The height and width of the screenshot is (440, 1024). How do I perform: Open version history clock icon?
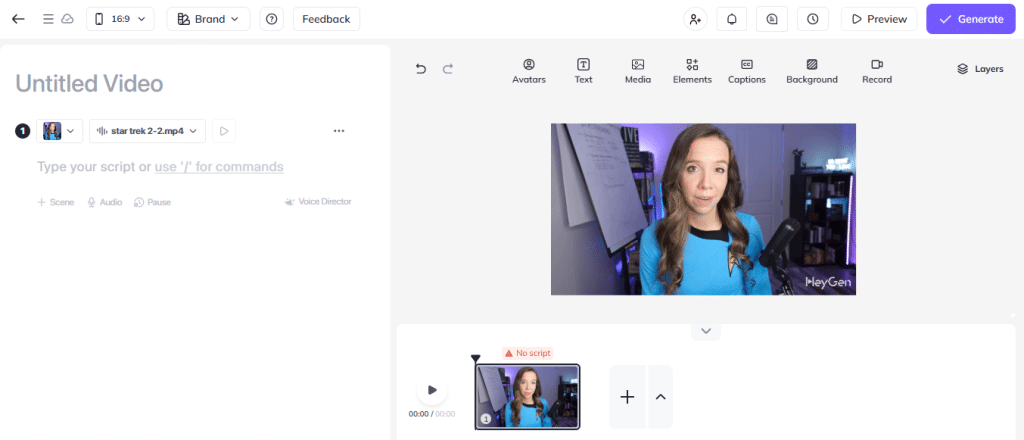pyautogui.click(x=813, y=19)
